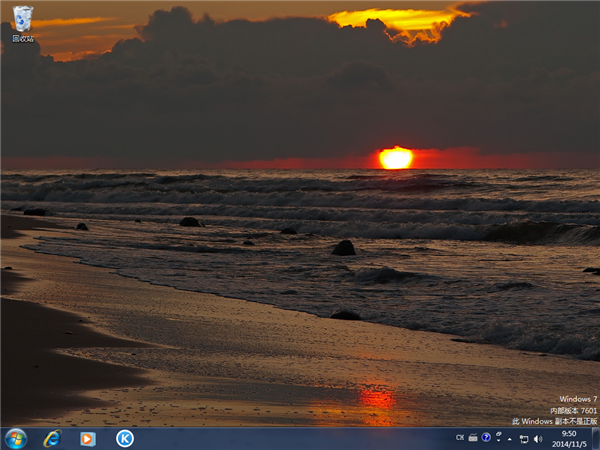Open the Windows Start menu orb
Image resolution: width=600 pixels, height=450 pixels.
16,438
